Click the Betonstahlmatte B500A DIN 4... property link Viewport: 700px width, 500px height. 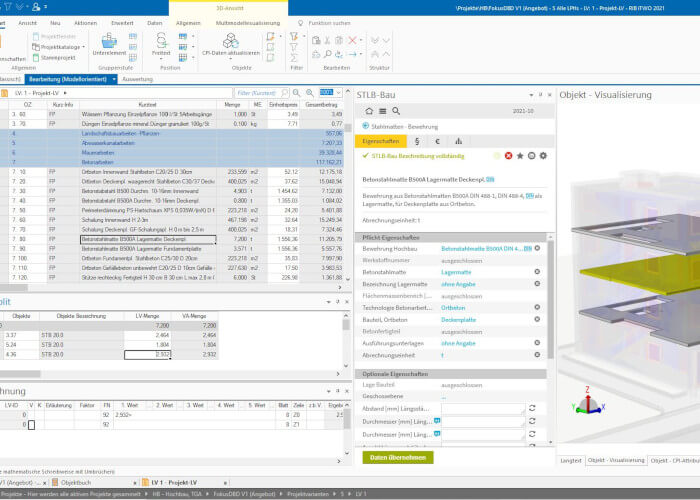[486, 248]
